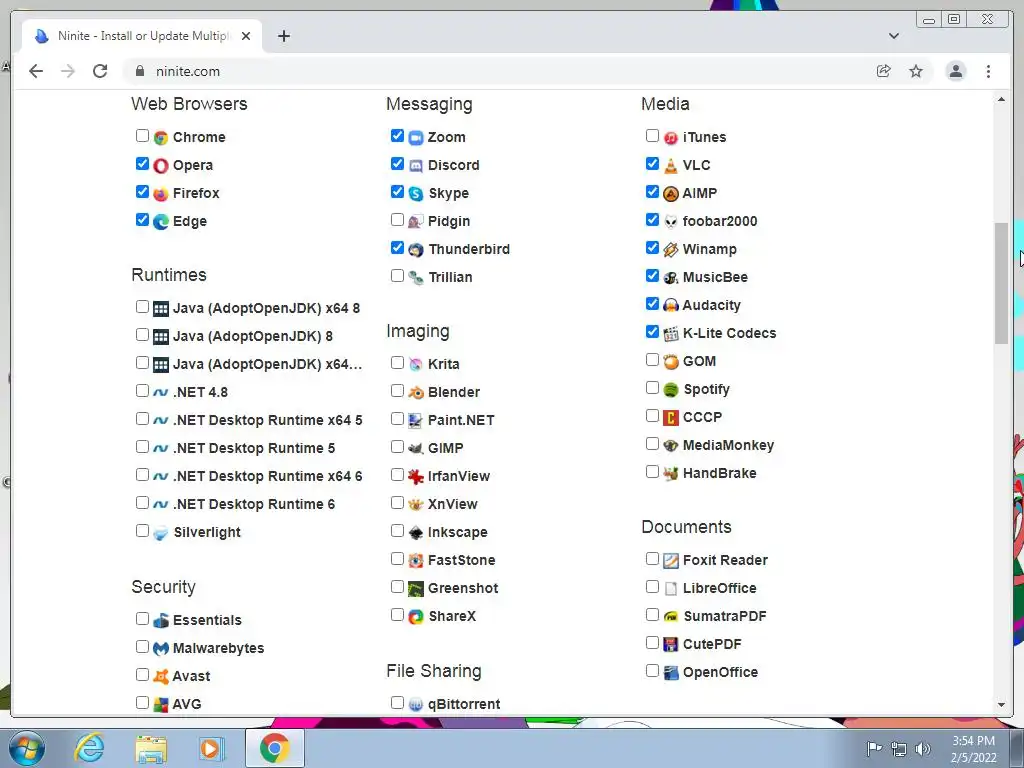Click the SumatraPDF label
The width and height of the screenshot is (1024, 768).
point(725,616)
